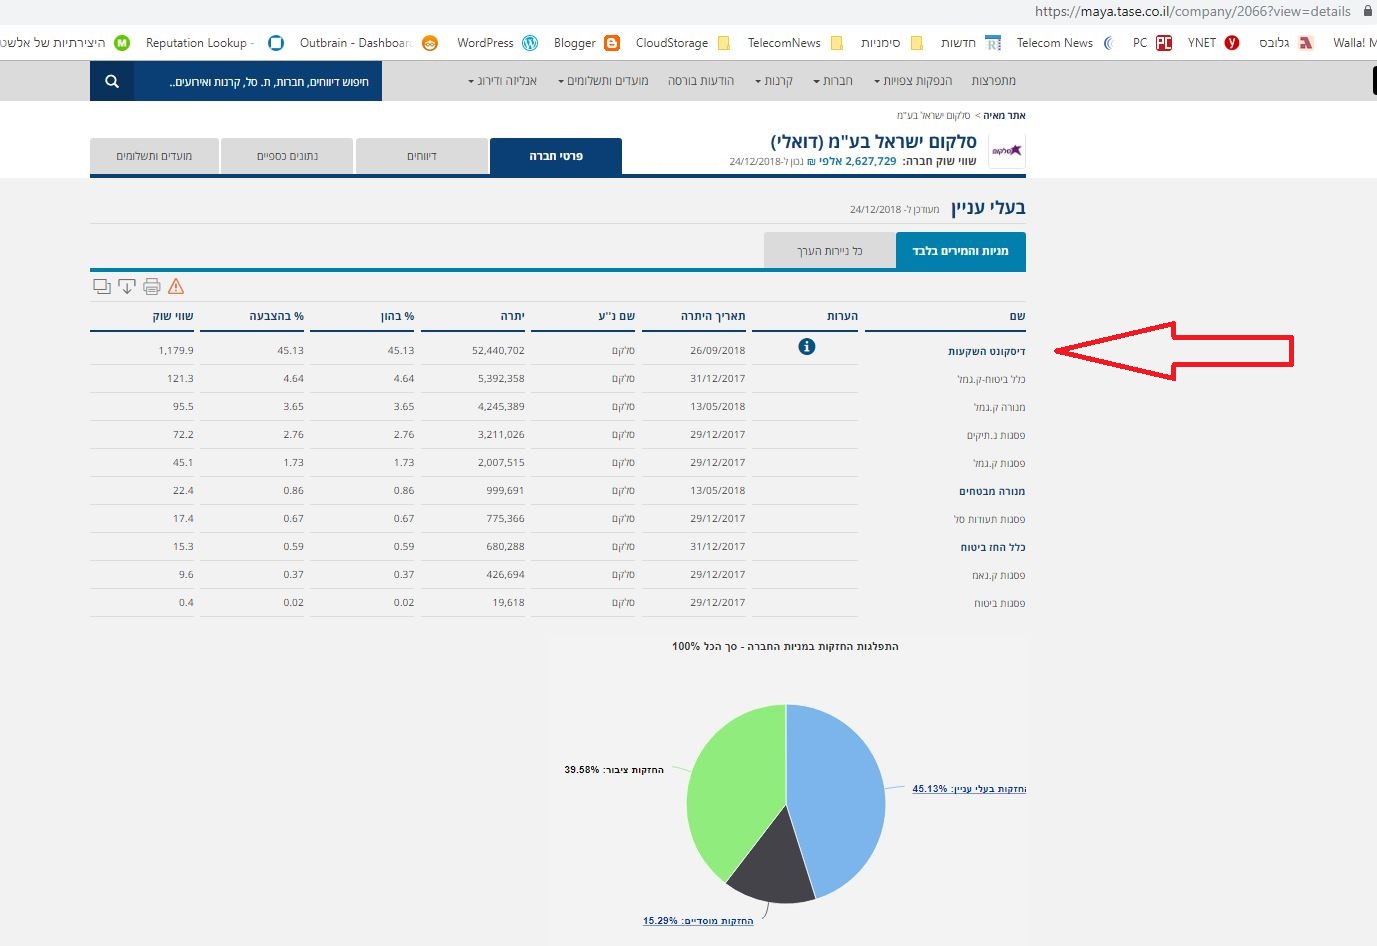The height and width of the screenshot is (946, 1377).
Task: Open the דיסקונט השקעות shareholder link
Action: [x=986, y=351]
